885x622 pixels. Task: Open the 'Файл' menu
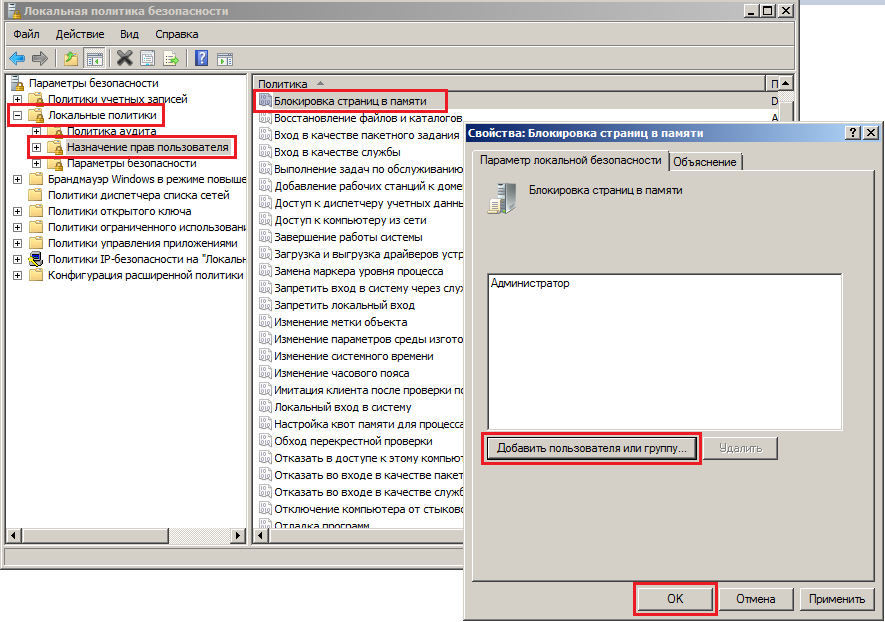27,34
